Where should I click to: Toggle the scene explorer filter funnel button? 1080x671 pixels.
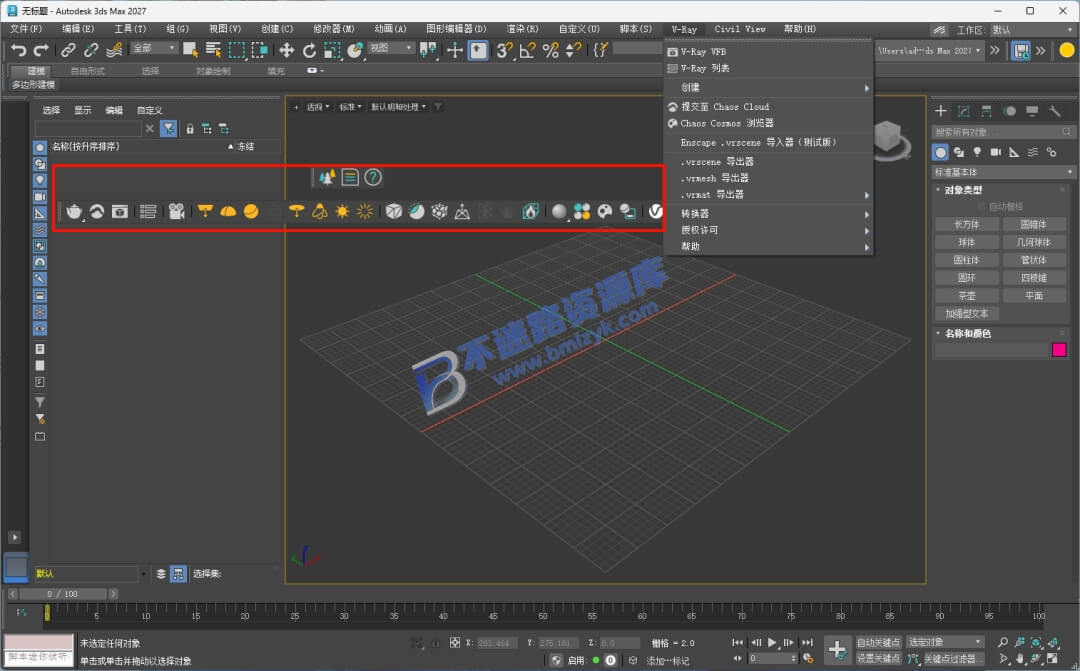(x=168, y=129)
